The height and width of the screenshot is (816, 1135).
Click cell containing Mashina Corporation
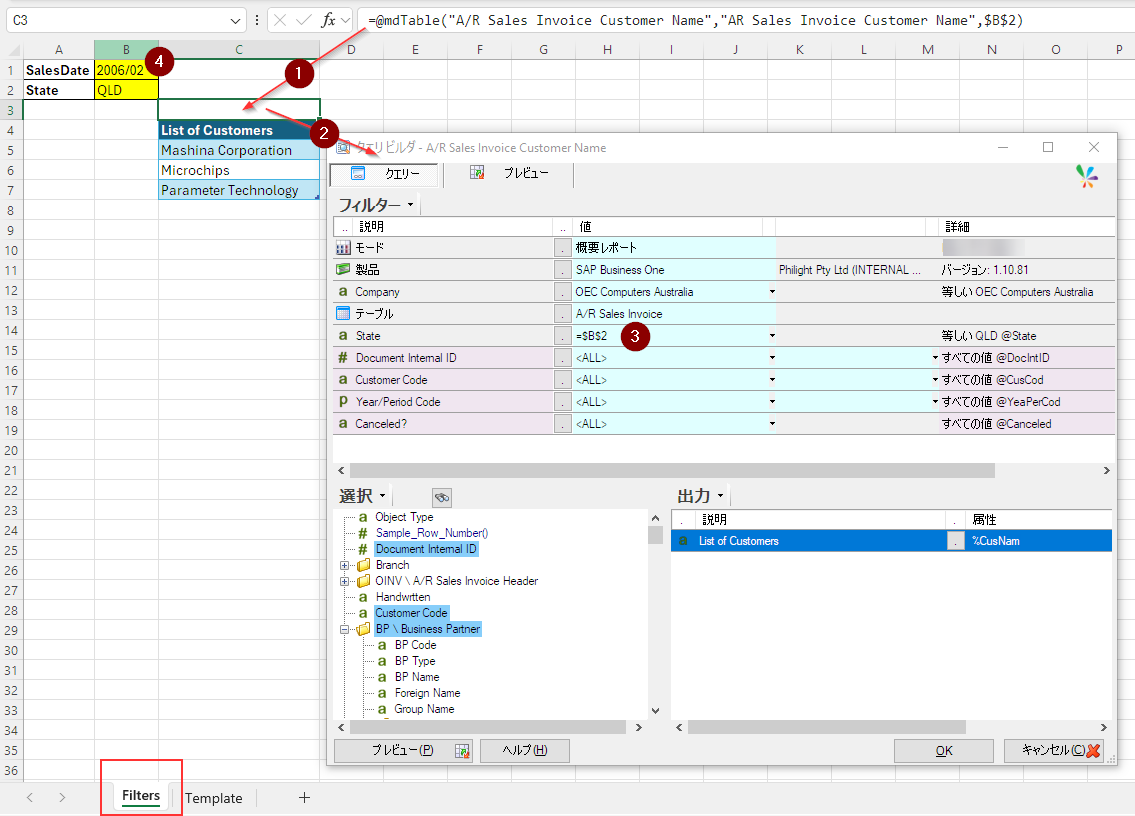point(239,150)
